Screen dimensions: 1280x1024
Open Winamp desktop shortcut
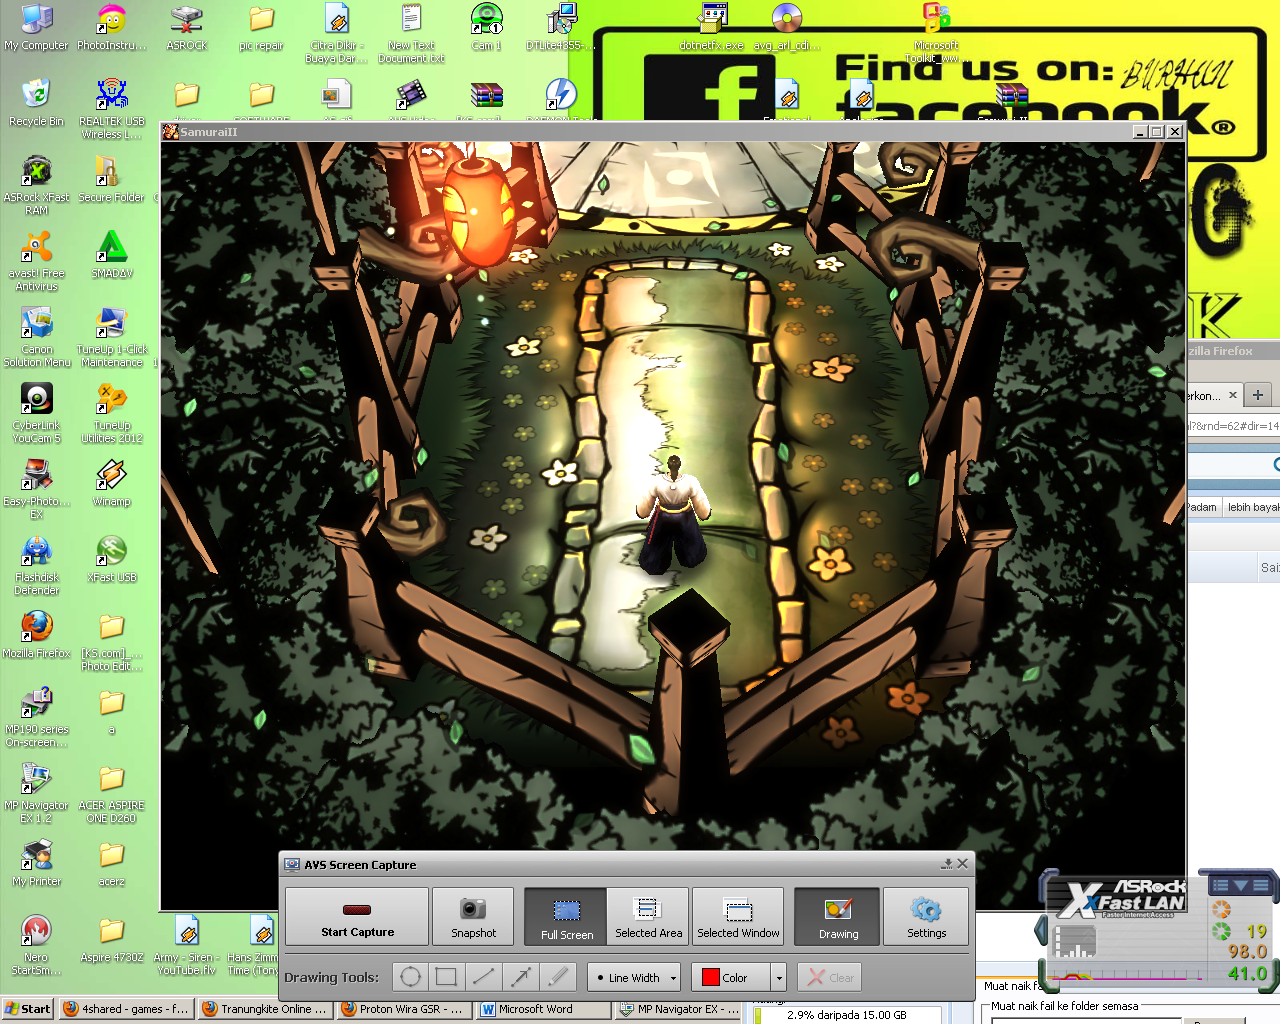(x=112, y=482)
